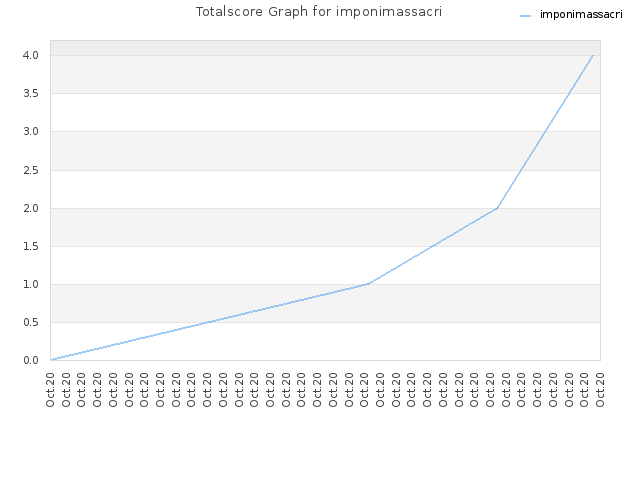Click the blue legend line swatch
The height and width of the screenshot is (480, 640).
pyautogui.click(x=525, y=16)
